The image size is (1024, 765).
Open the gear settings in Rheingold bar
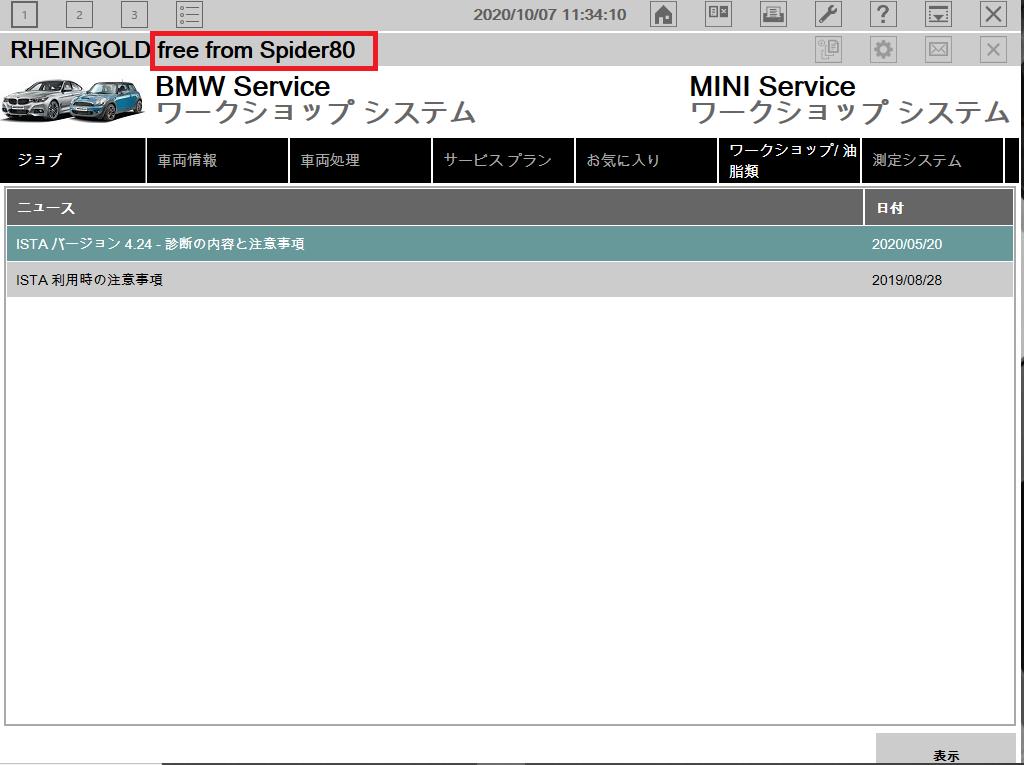point(883,50)
